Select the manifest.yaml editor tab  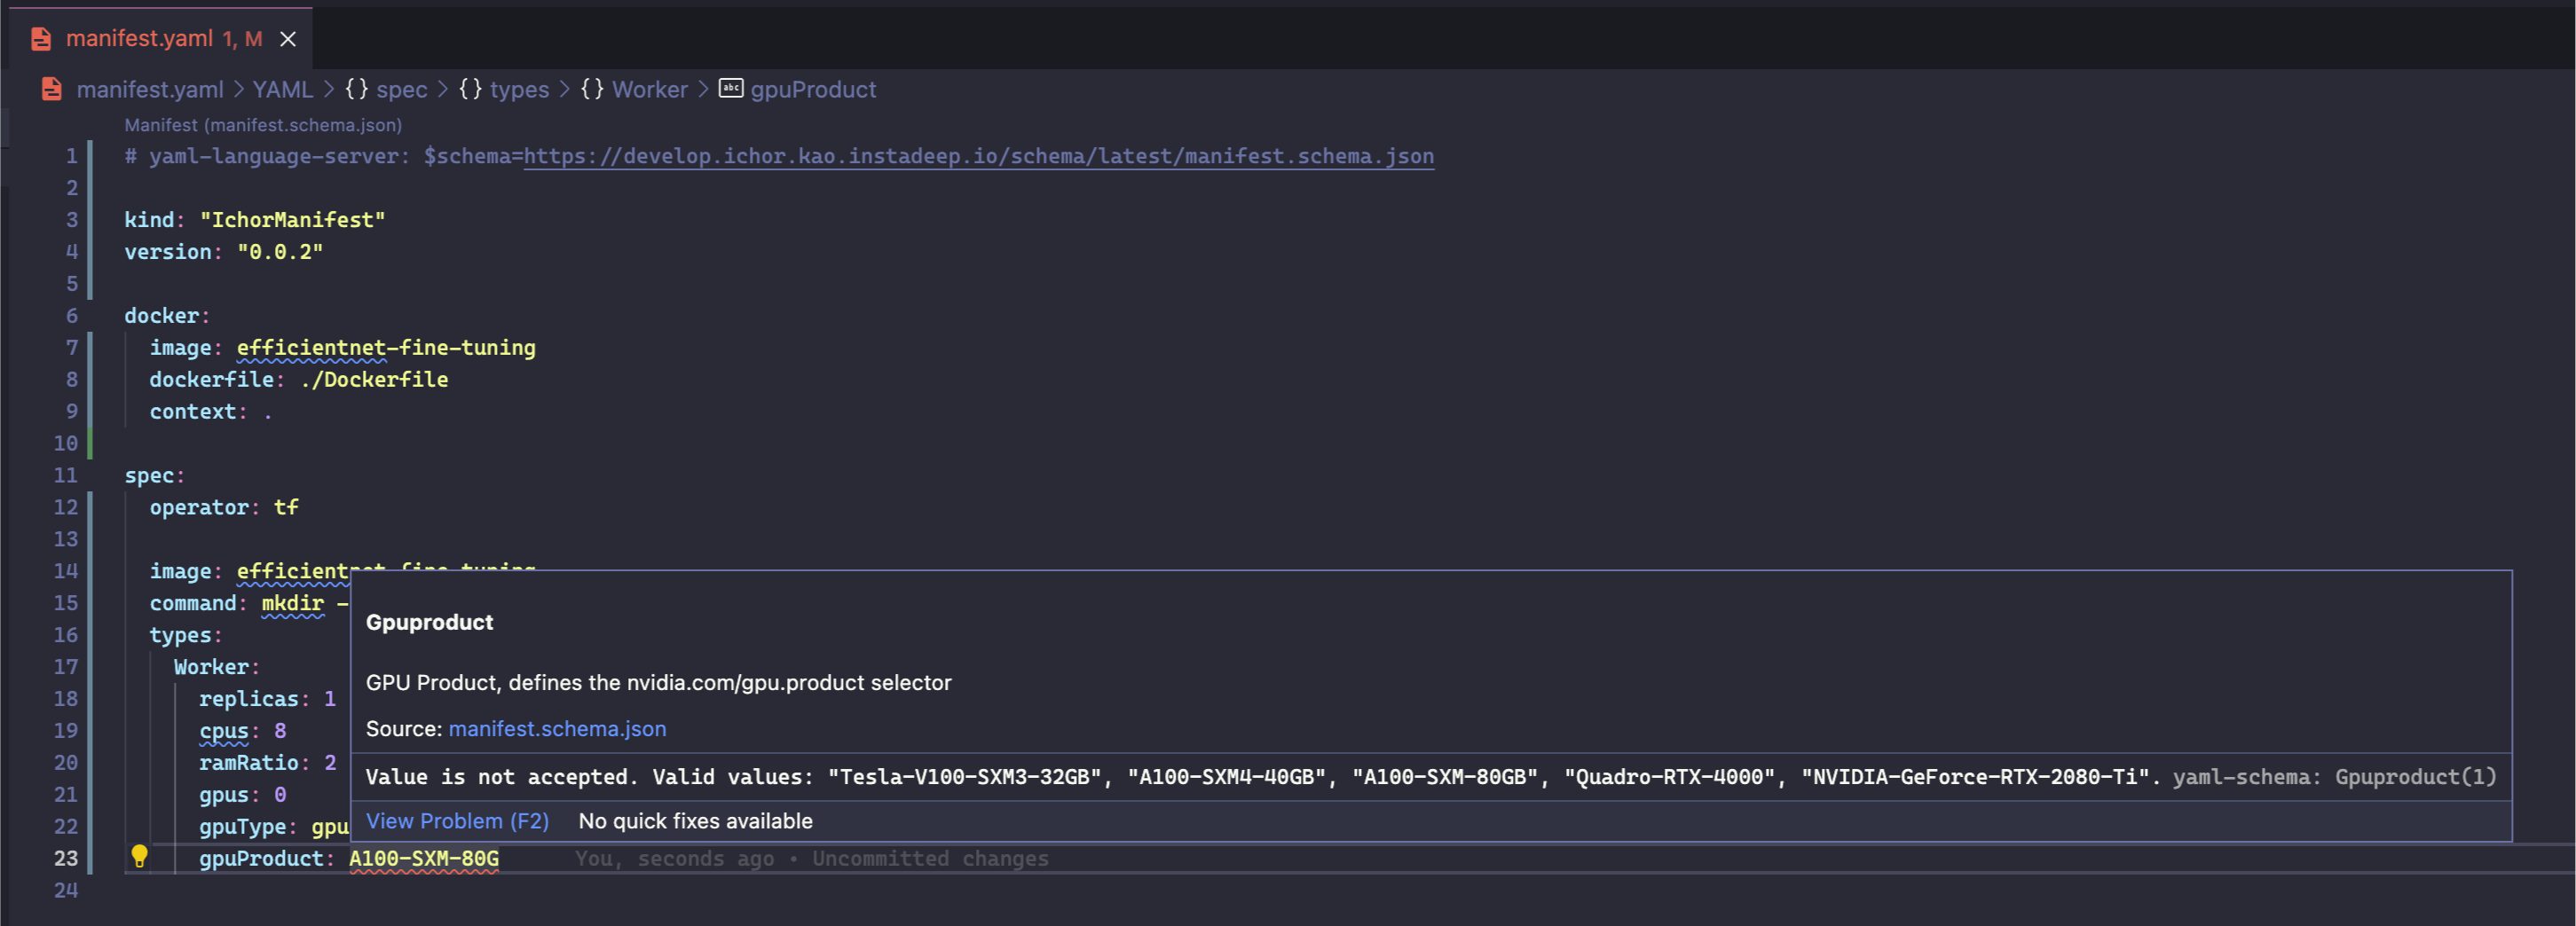161,39
